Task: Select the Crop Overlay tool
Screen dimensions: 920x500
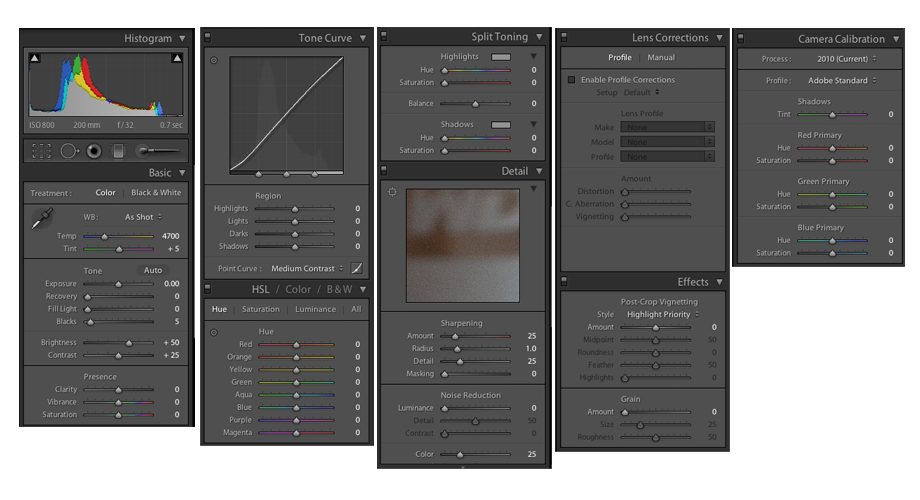Action: pos(41,151)
